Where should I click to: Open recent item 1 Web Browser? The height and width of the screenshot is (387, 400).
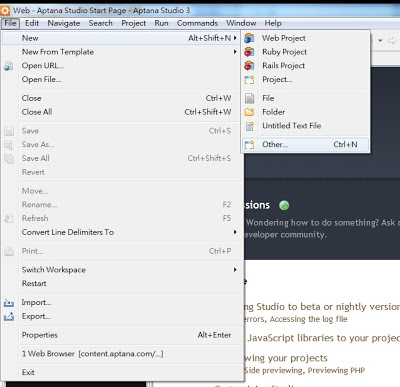(121, 354)
